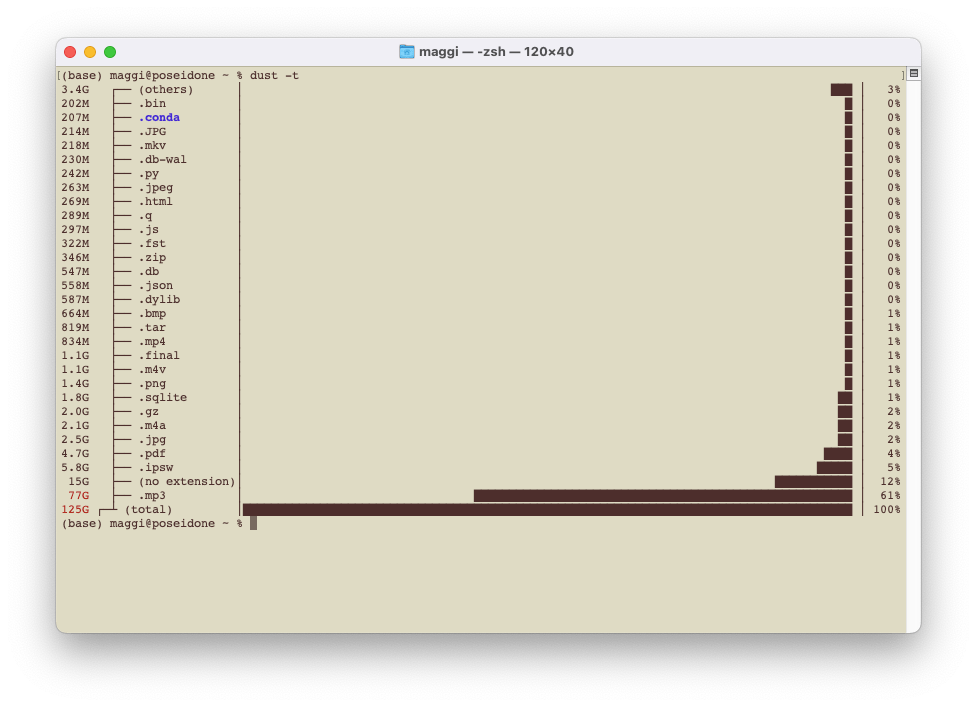
Task: Click the red 77G size value
Action: tap(78, 496)
